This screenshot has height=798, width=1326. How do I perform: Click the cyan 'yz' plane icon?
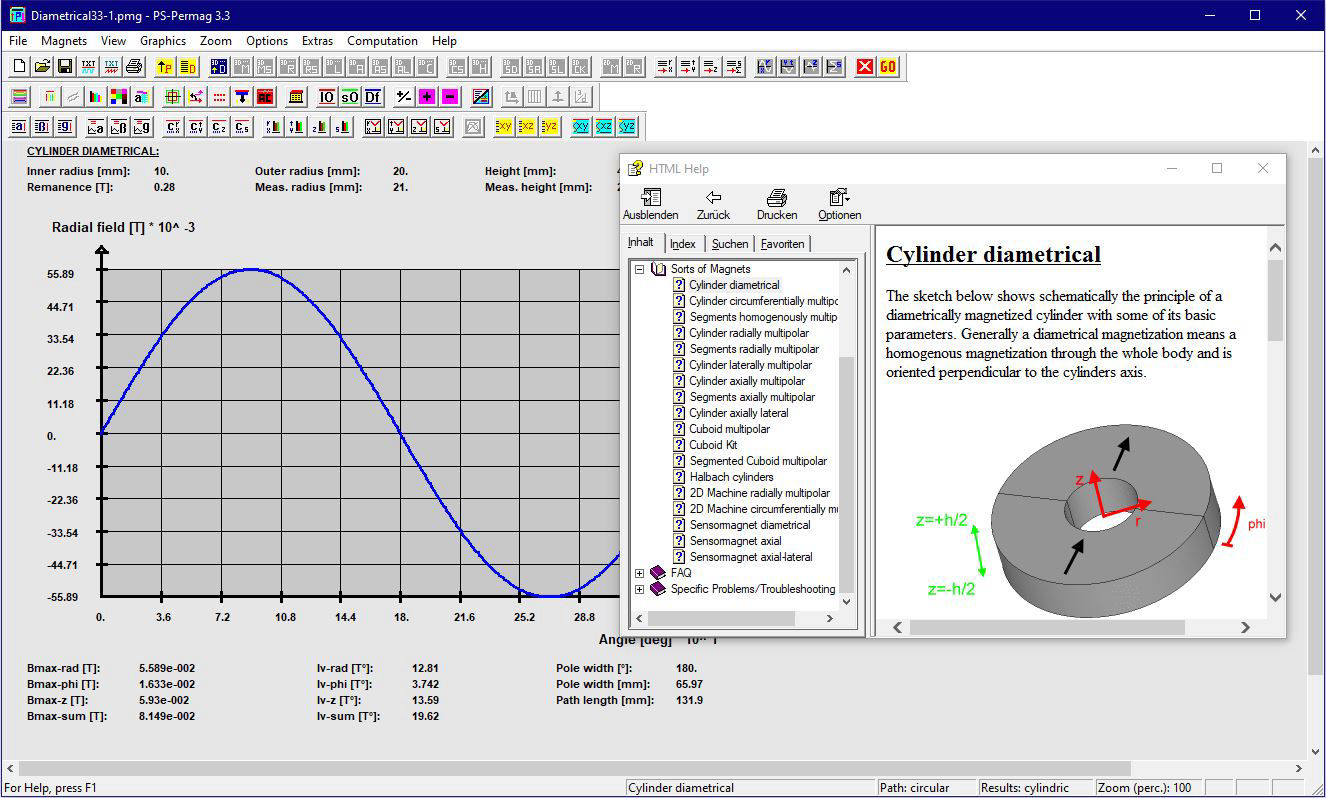pyautogui.click(x=627, y=127)
